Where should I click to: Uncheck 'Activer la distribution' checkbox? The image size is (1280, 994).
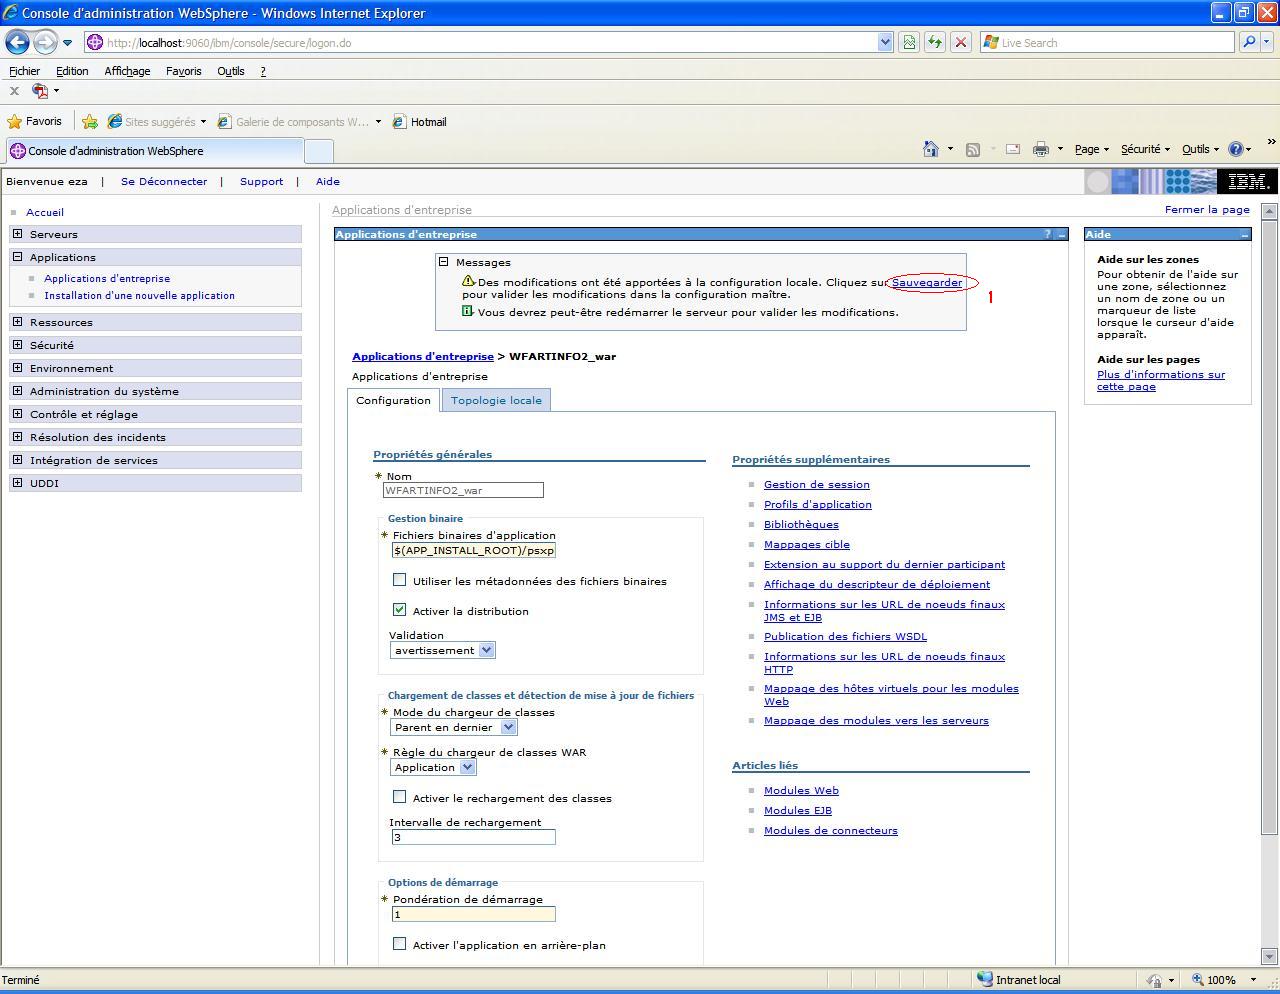(400, 610)
